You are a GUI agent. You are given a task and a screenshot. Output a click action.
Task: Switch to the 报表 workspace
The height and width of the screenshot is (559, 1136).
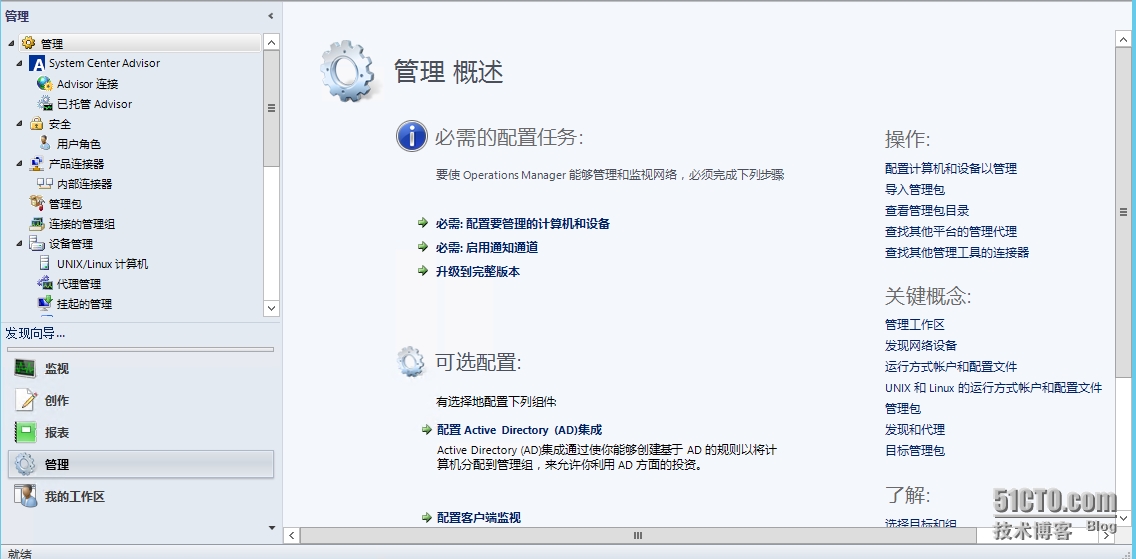141,432
